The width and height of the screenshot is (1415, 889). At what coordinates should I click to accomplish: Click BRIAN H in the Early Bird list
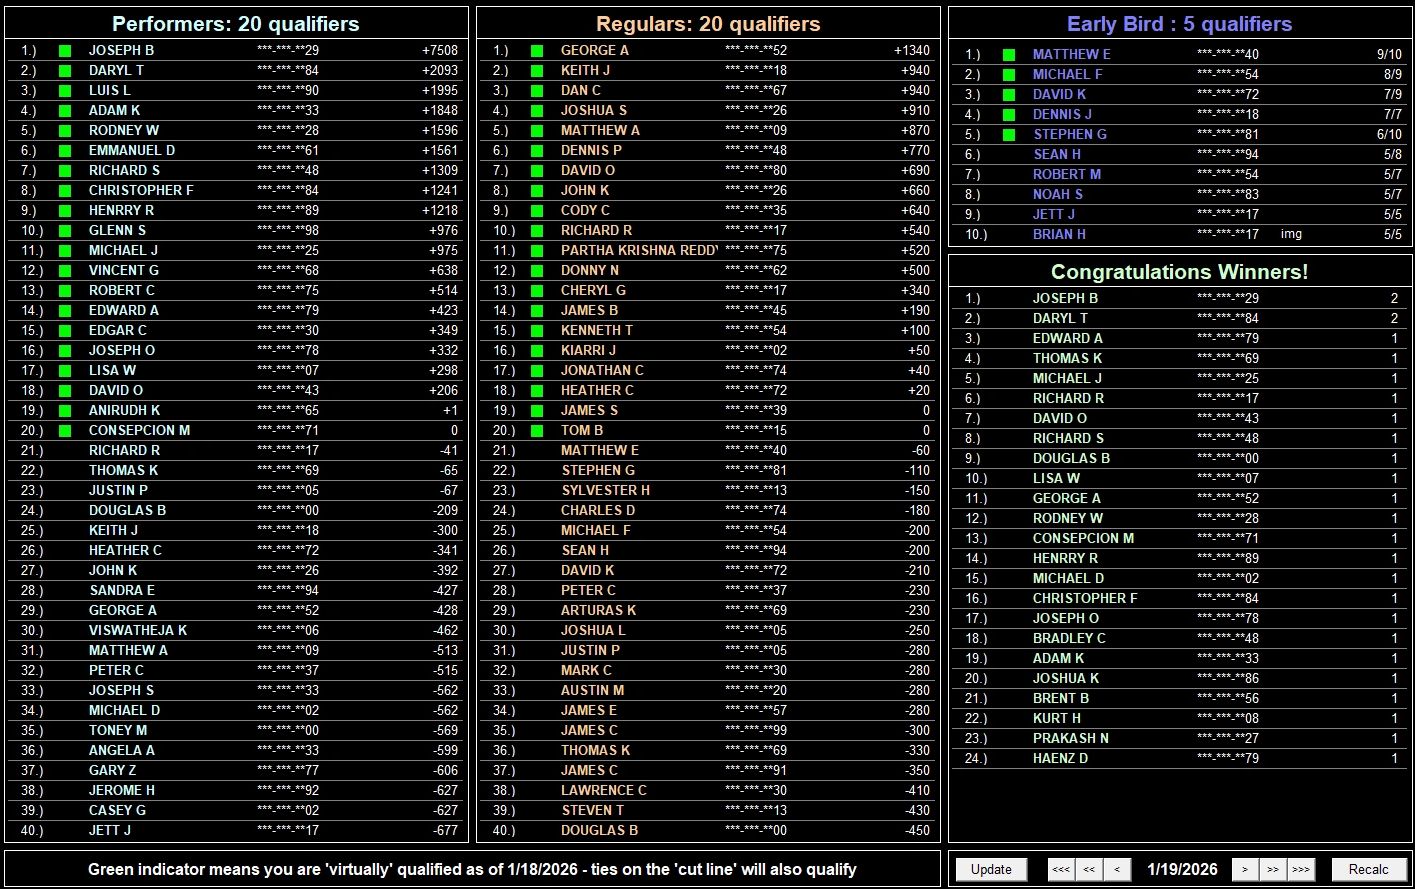tap(1059, 234)
